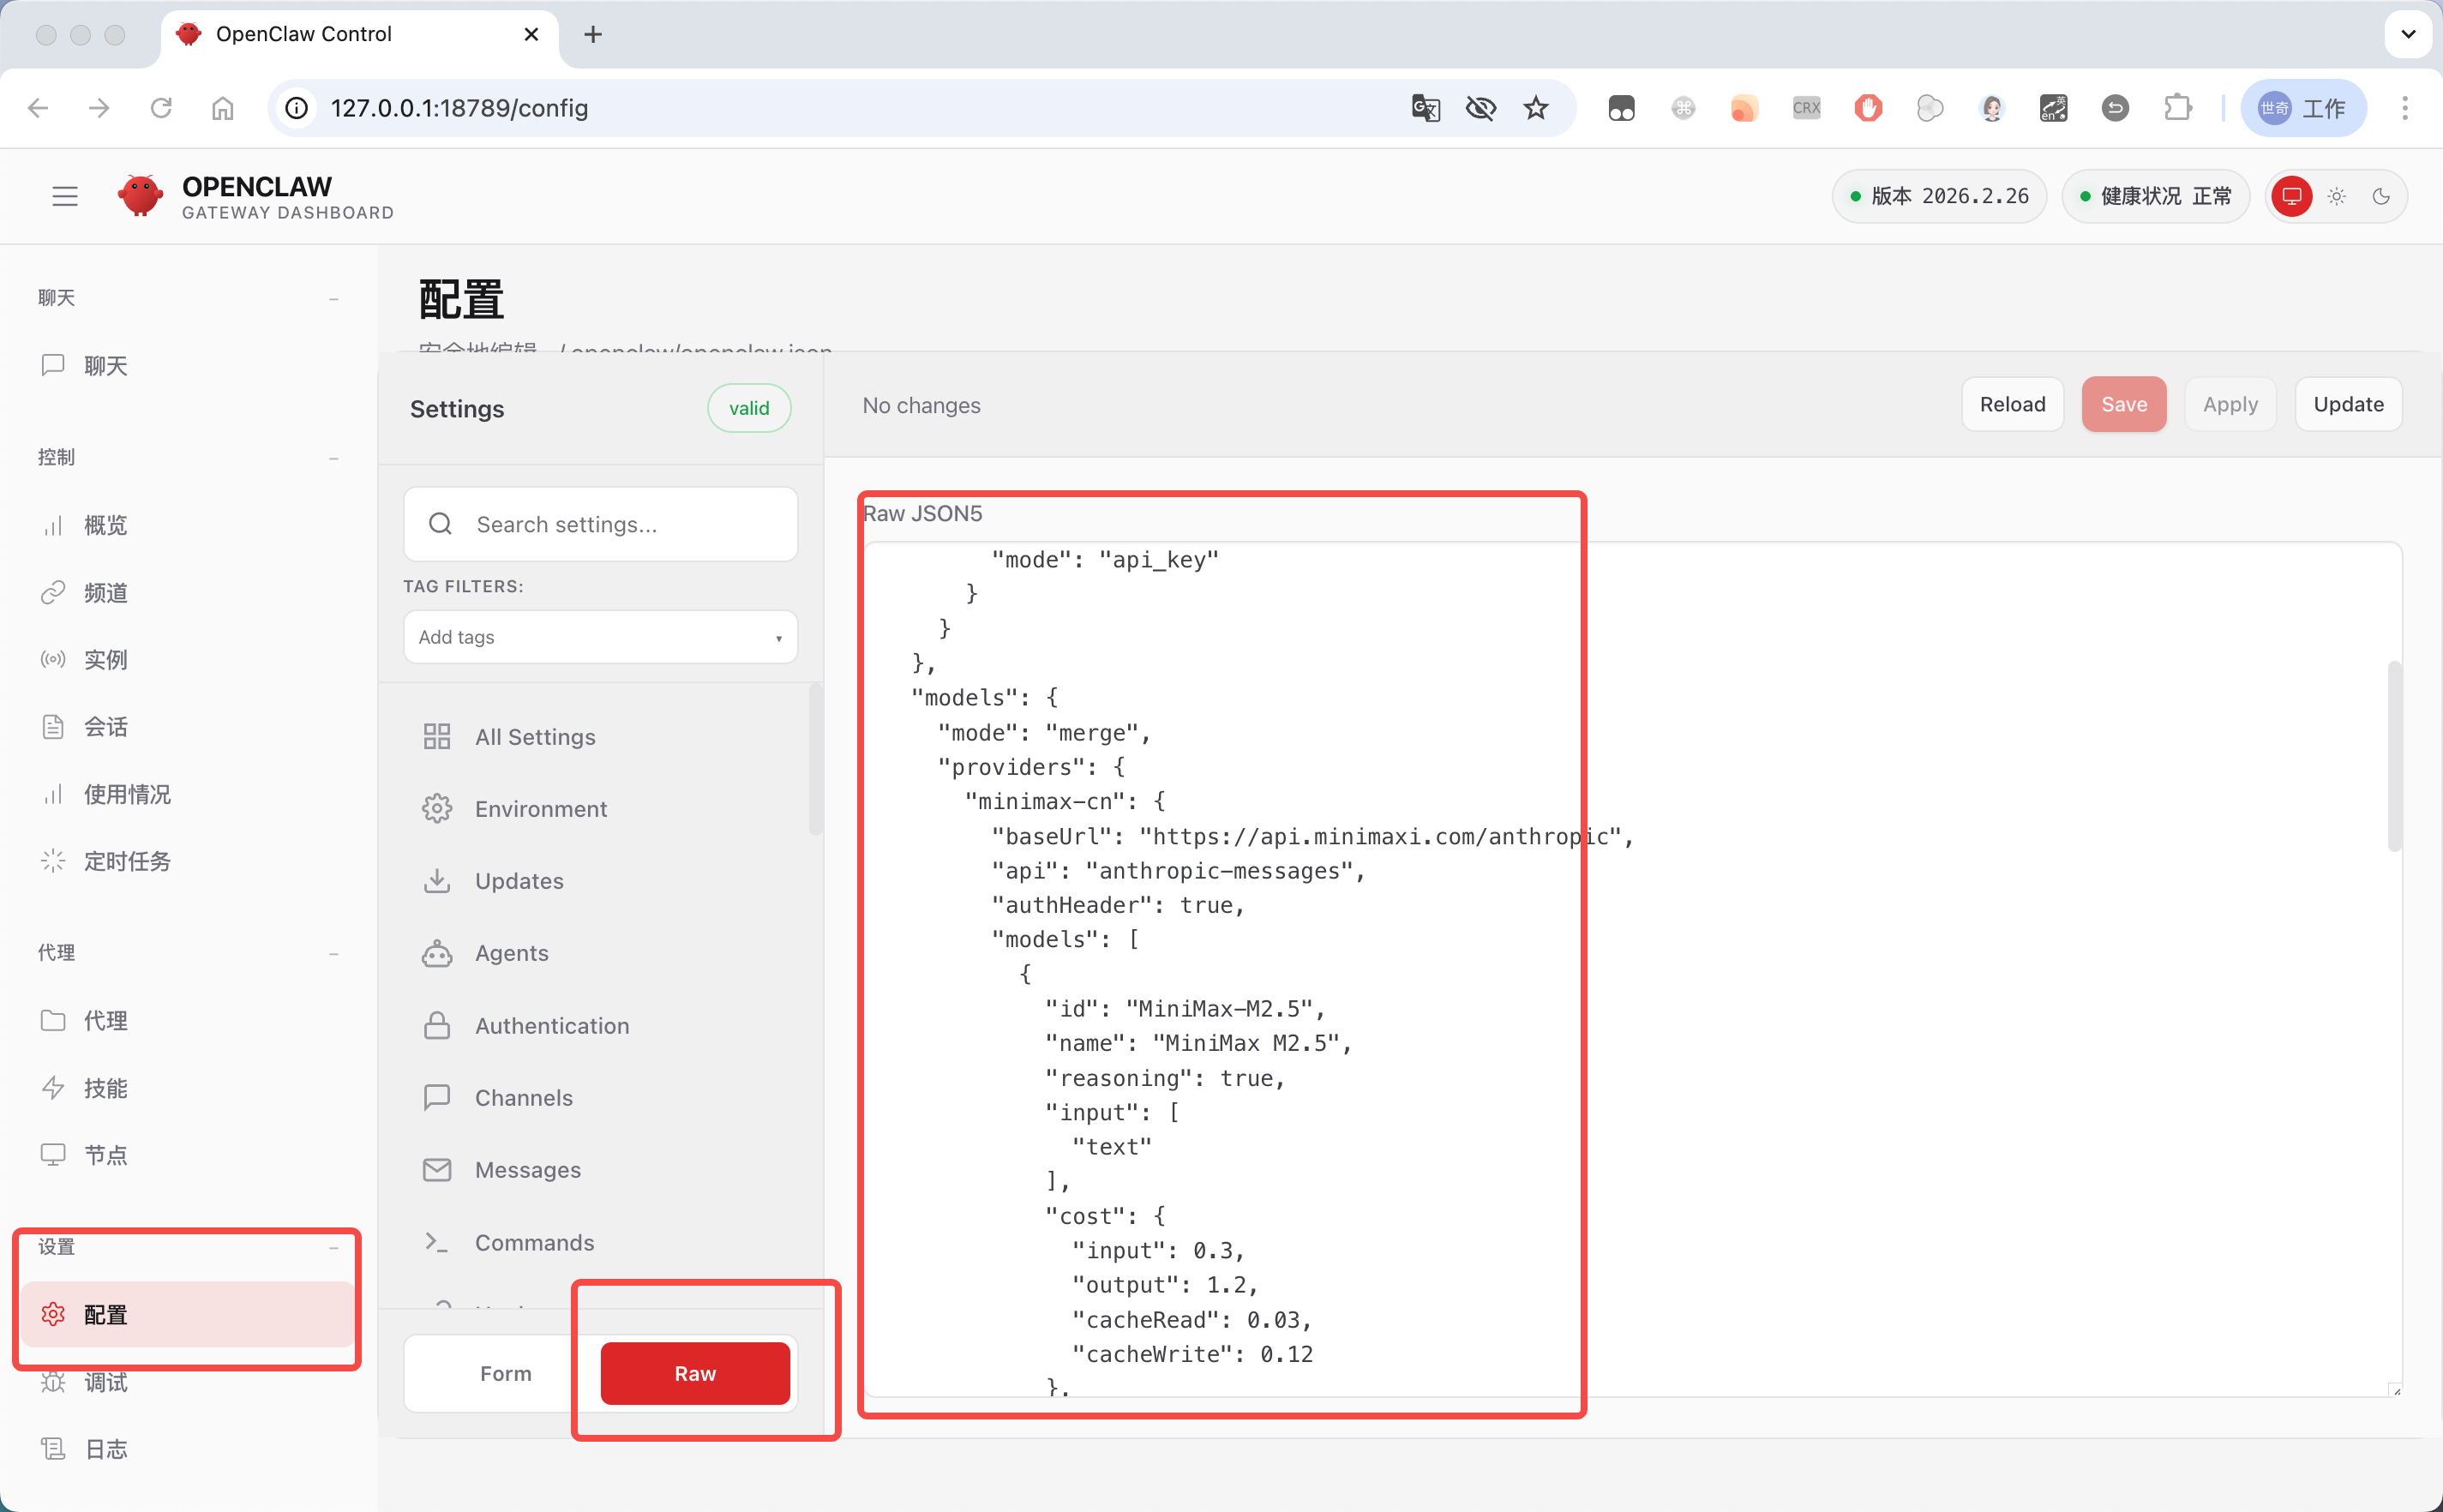Viewport: 2443px width, 1512px height.
Task: Switch to dark theme moon toggle
Action: (x=2381, y=196)
